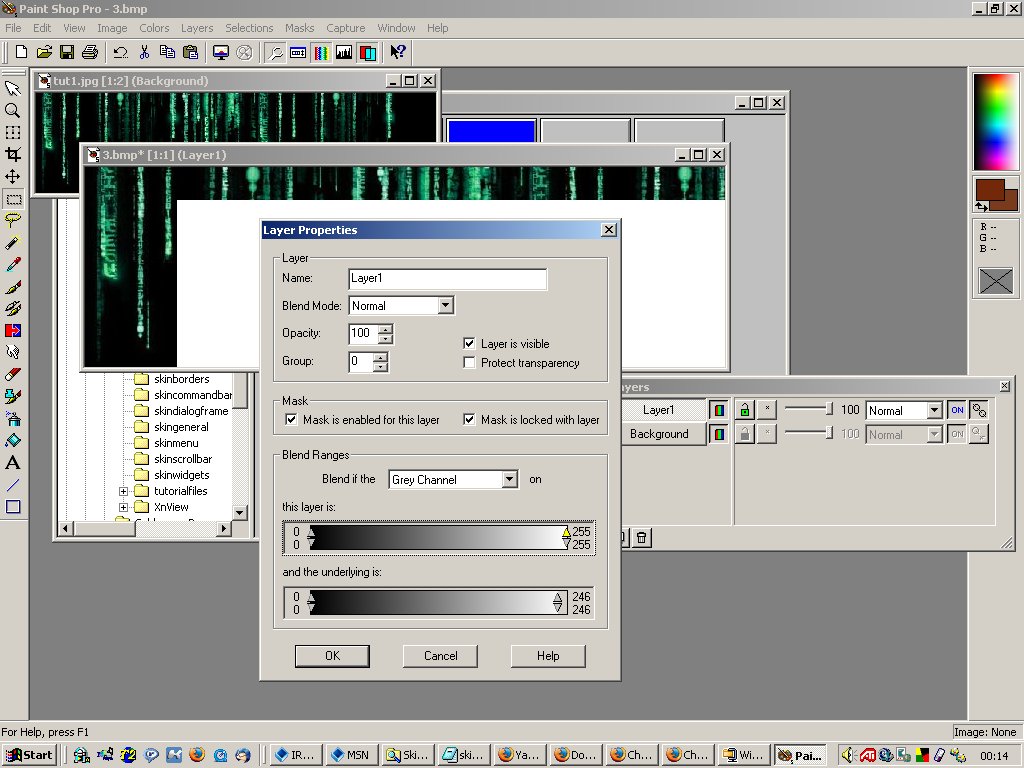Screen dimensions: 1024x768
Task: Open the Grey Channel blend dropdown
Action: click(509, 479)
